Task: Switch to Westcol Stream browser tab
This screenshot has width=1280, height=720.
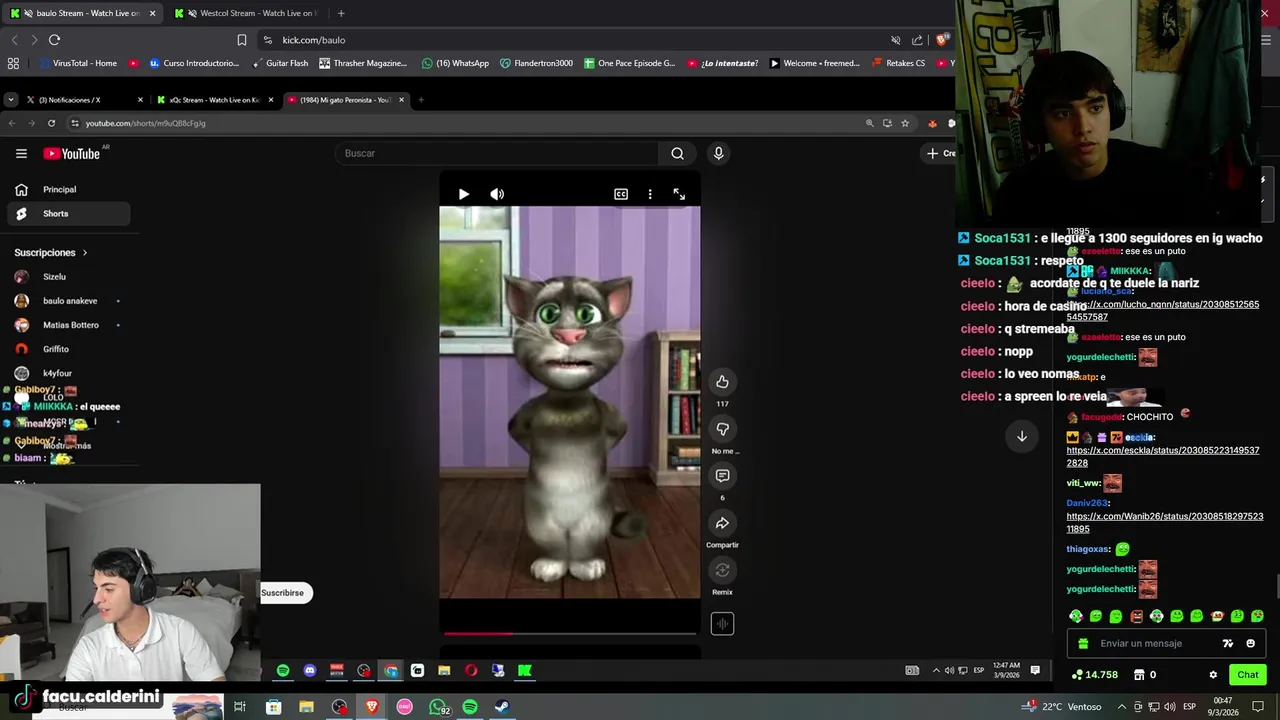Action: point(245,13)
